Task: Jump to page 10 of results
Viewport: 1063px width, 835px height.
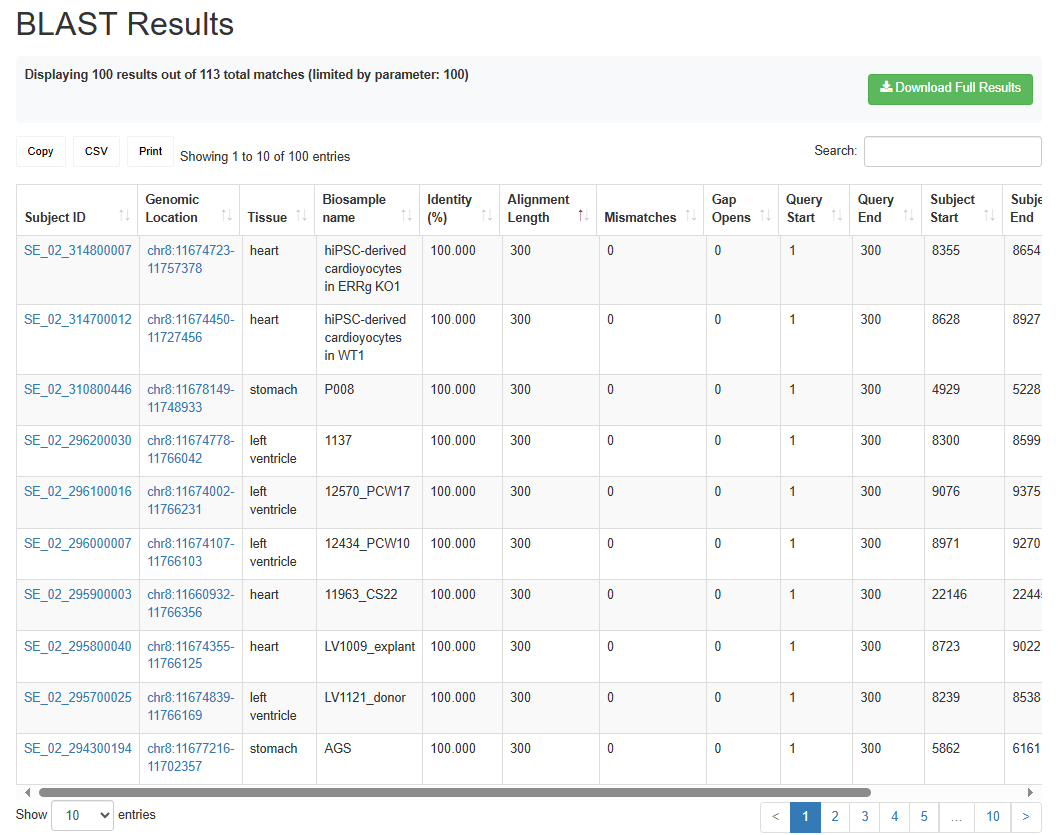Action: coord(993,817)
